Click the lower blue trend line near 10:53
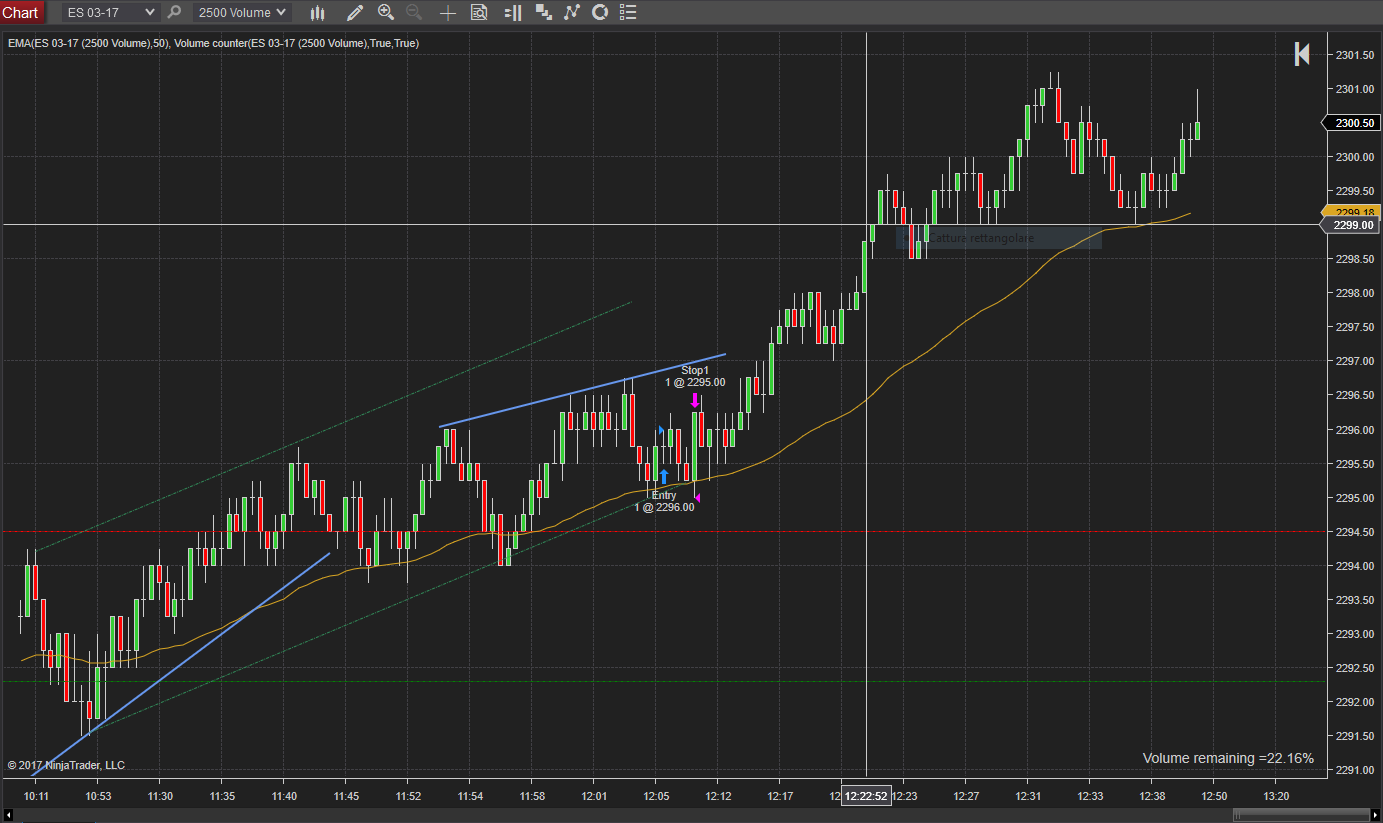This screenshot has width=1383, height=823. tap(180, 664)
